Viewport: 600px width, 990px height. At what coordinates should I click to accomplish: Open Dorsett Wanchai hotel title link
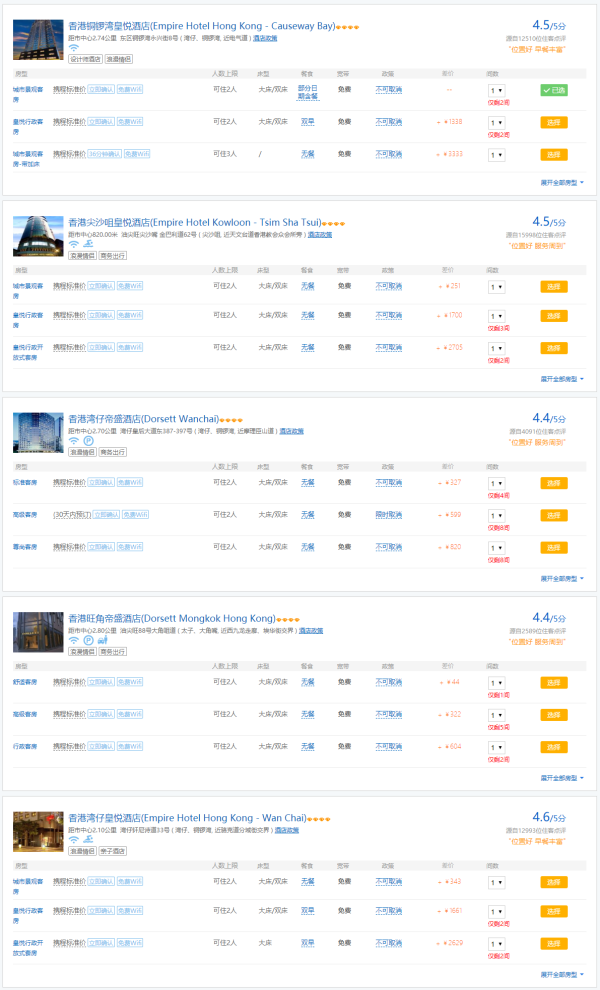point(143,419)
